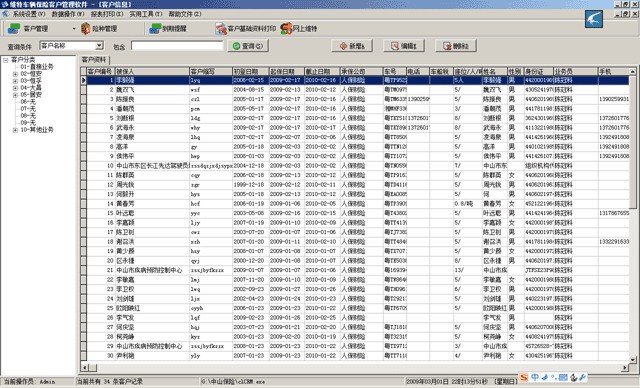Open the 客户名称 query condition combo box
Screen dimensions: 640x388
pyautogui.click(x=71, y=46)
